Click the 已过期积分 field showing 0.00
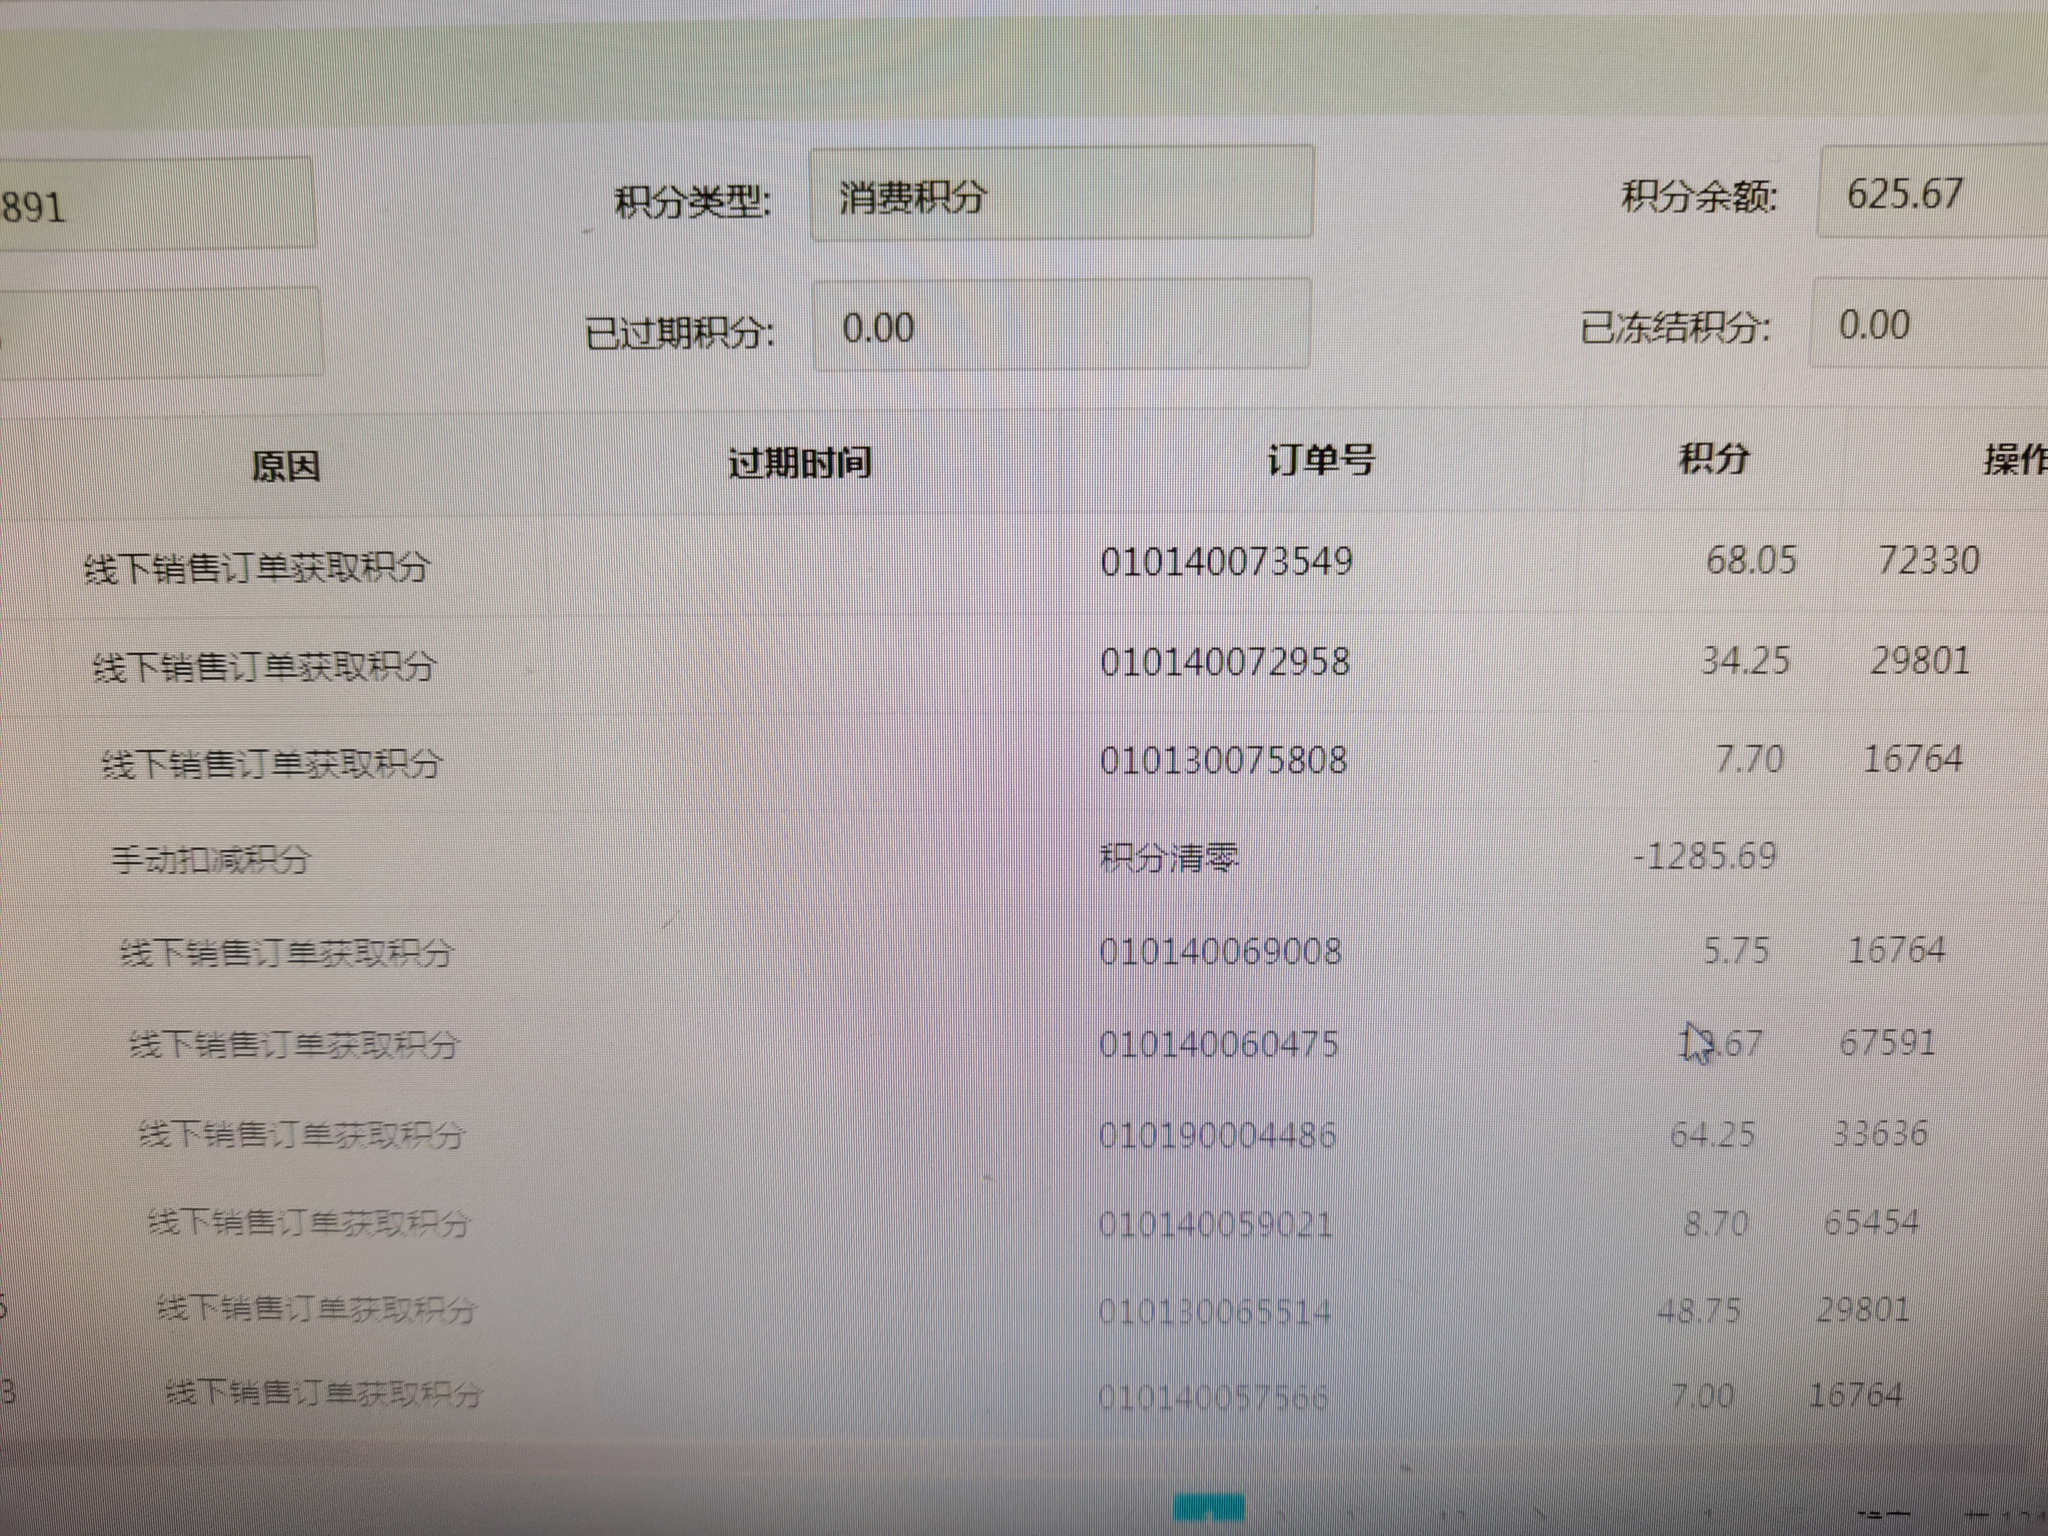 coord(1060,327)
